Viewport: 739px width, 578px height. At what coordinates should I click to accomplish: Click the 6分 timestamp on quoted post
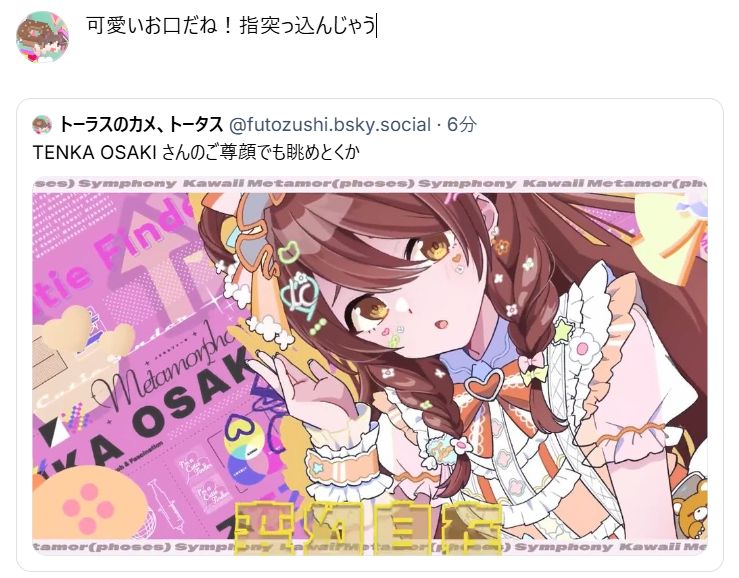coord(461,125)
